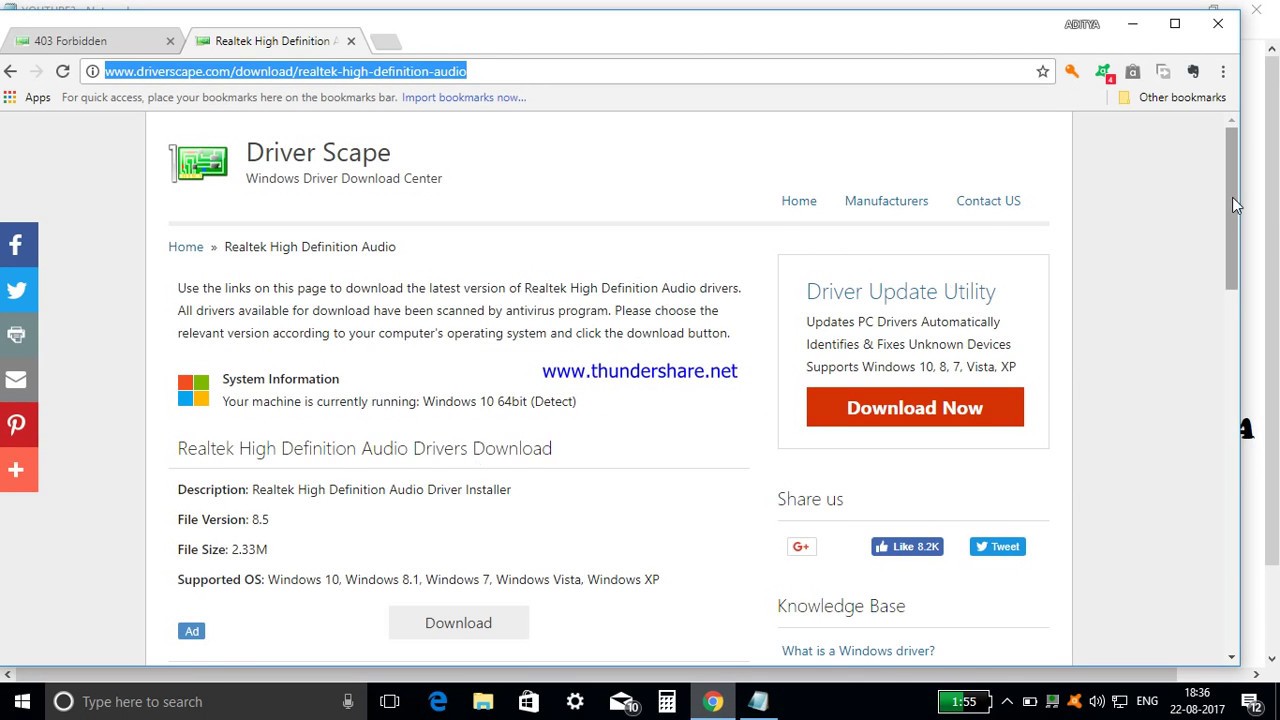Open more share options with the plus icon
This screenshot has width=1280, height=720.
(18, 470)
